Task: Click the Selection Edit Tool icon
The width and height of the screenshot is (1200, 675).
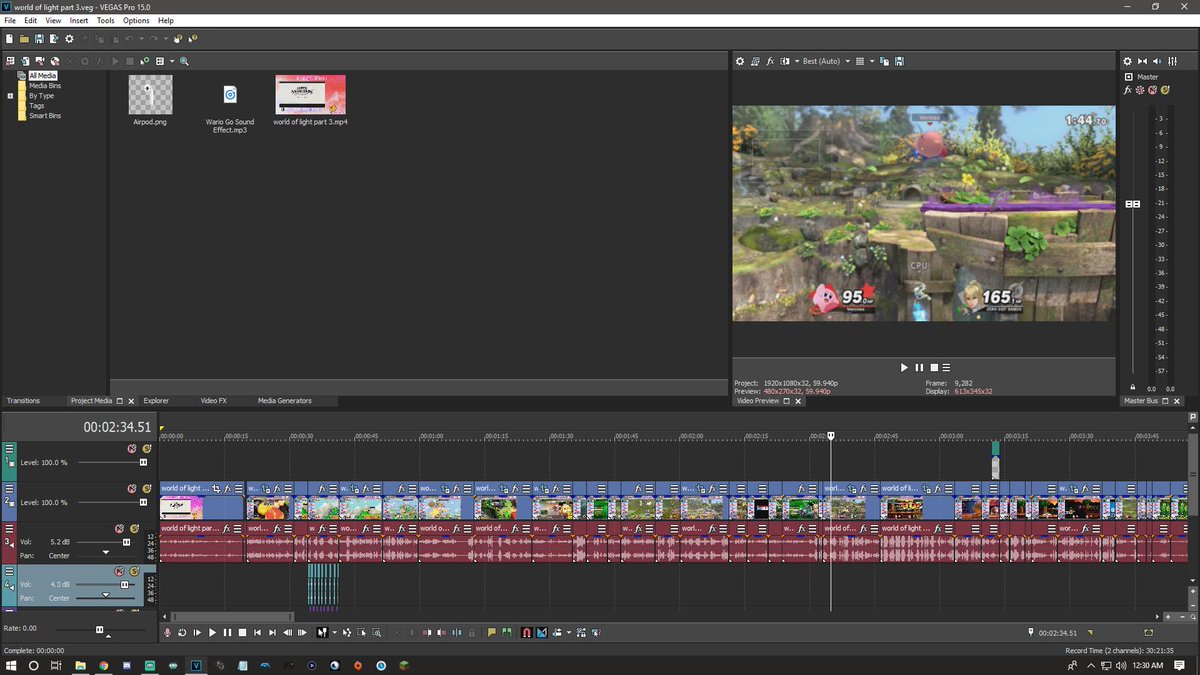Action: 362,632
